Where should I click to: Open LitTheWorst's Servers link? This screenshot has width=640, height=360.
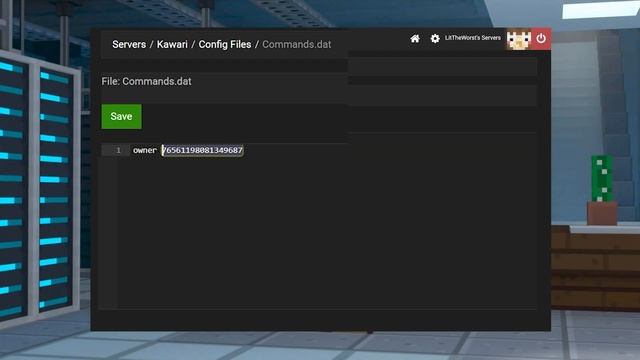[473, 38]
